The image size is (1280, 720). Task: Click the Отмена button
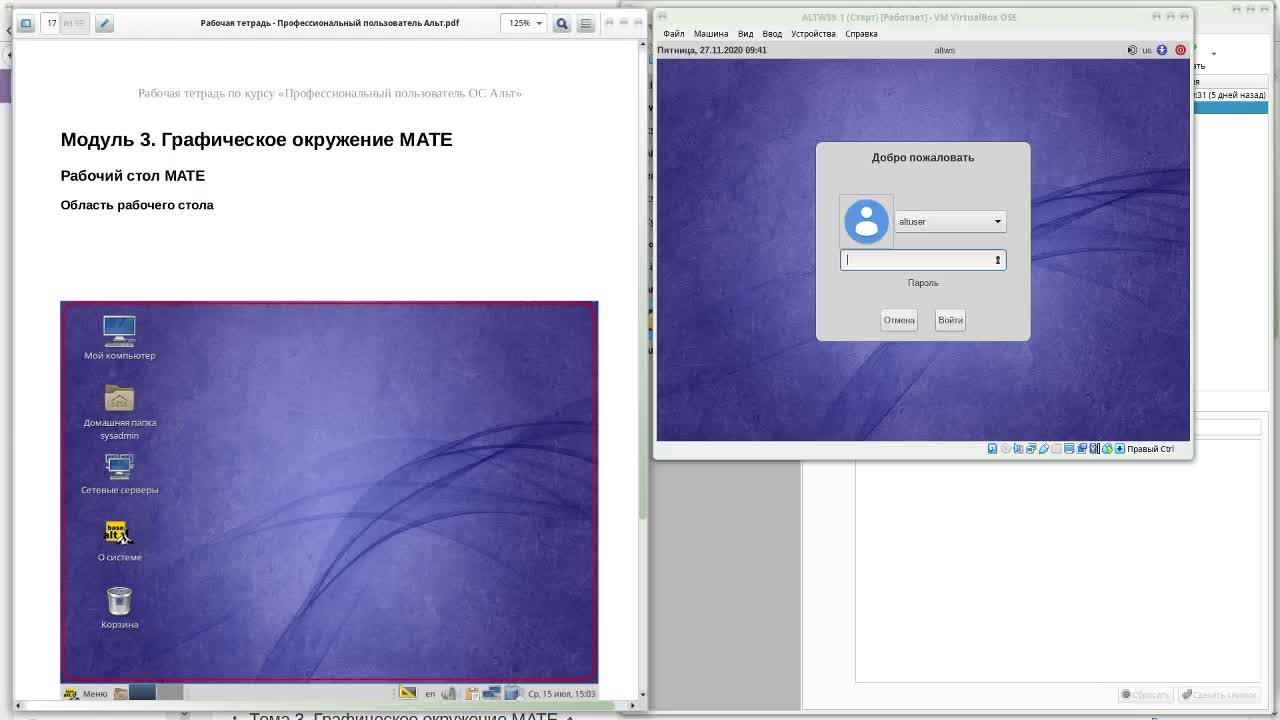click(899, 320)
